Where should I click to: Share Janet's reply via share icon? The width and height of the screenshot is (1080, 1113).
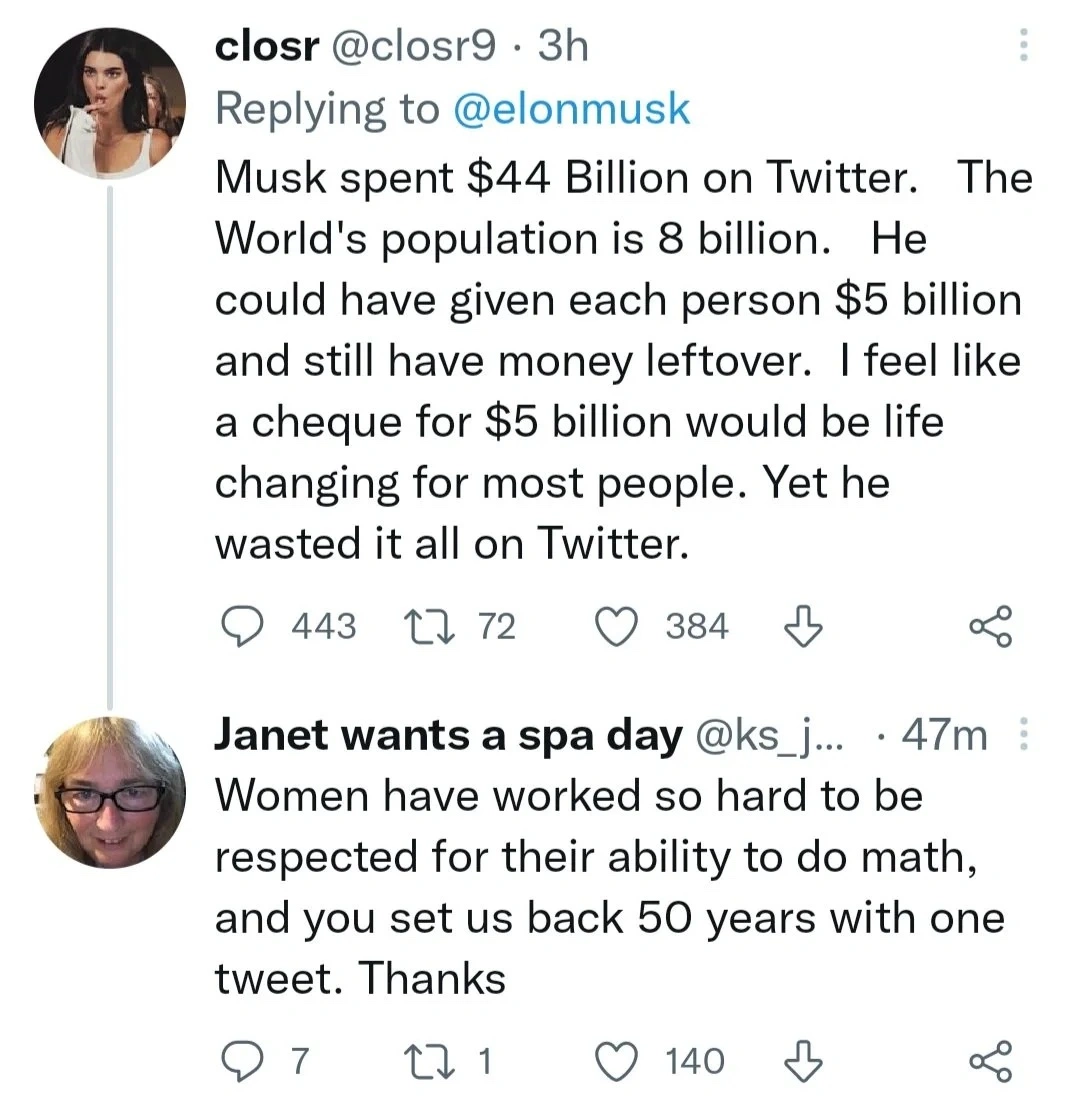tap(990, 1061)
